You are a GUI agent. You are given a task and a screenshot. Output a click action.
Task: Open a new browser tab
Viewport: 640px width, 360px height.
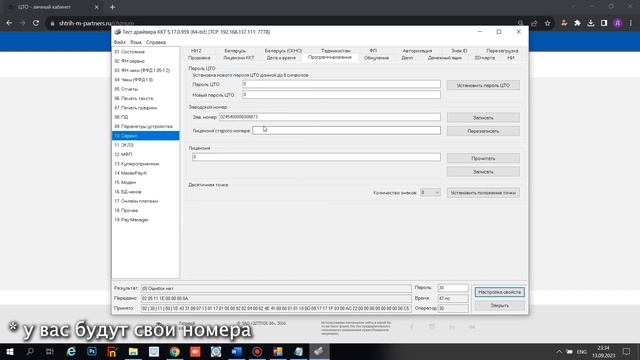[x=112, y=7]
